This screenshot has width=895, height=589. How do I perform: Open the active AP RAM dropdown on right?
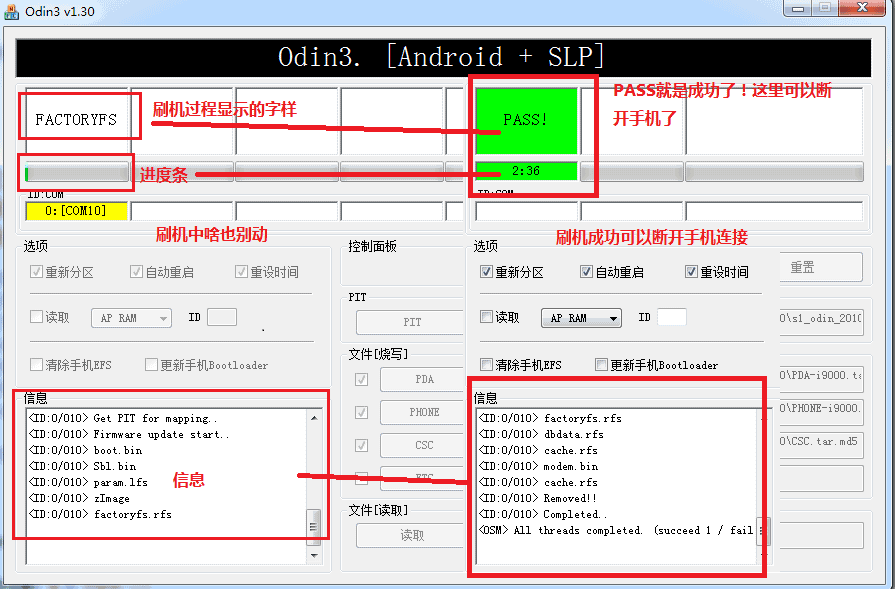click(581, 318)
